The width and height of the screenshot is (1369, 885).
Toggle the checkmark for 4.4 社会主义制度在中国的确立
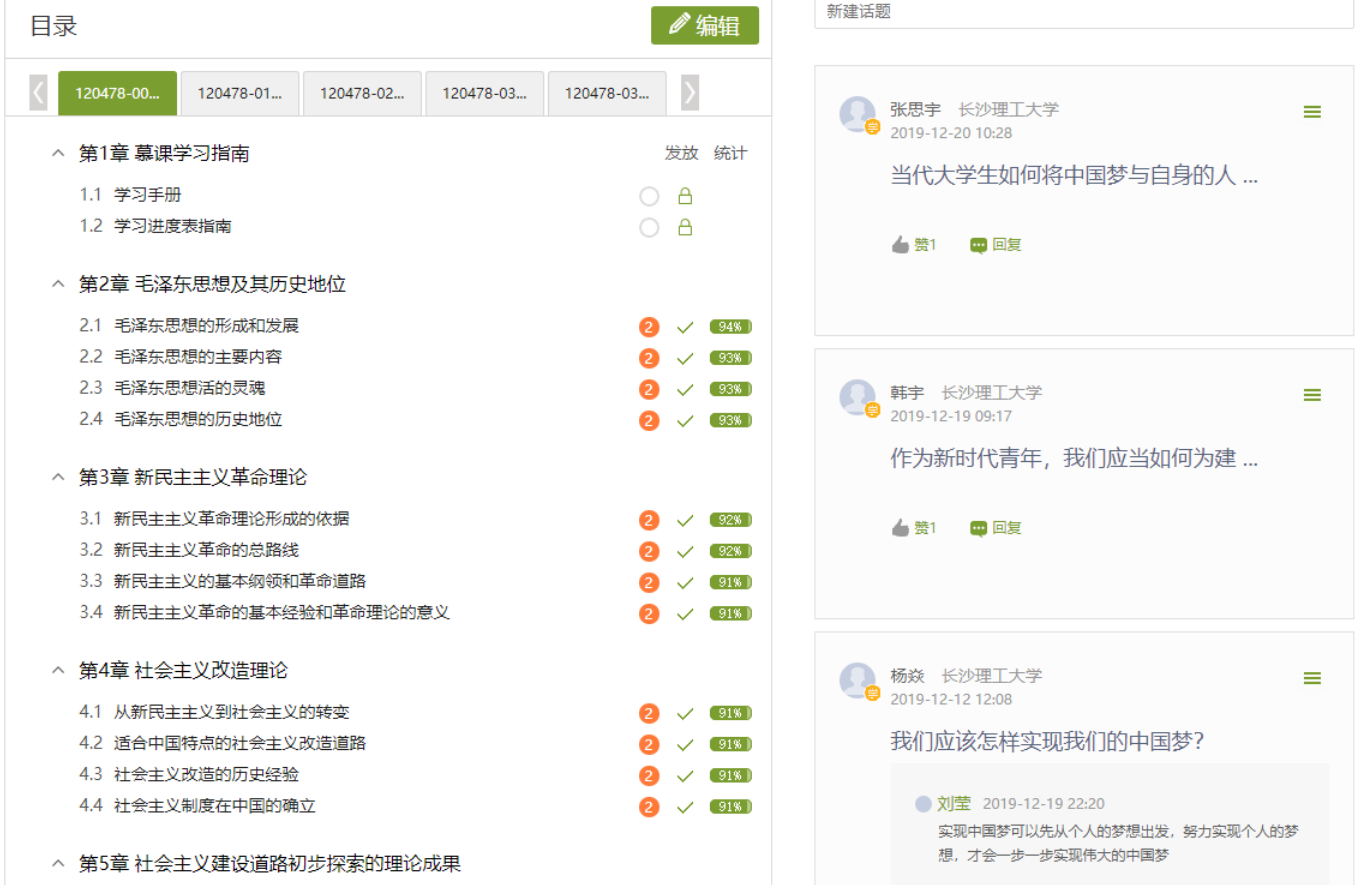pyautogui.click(x=685, y=807)
